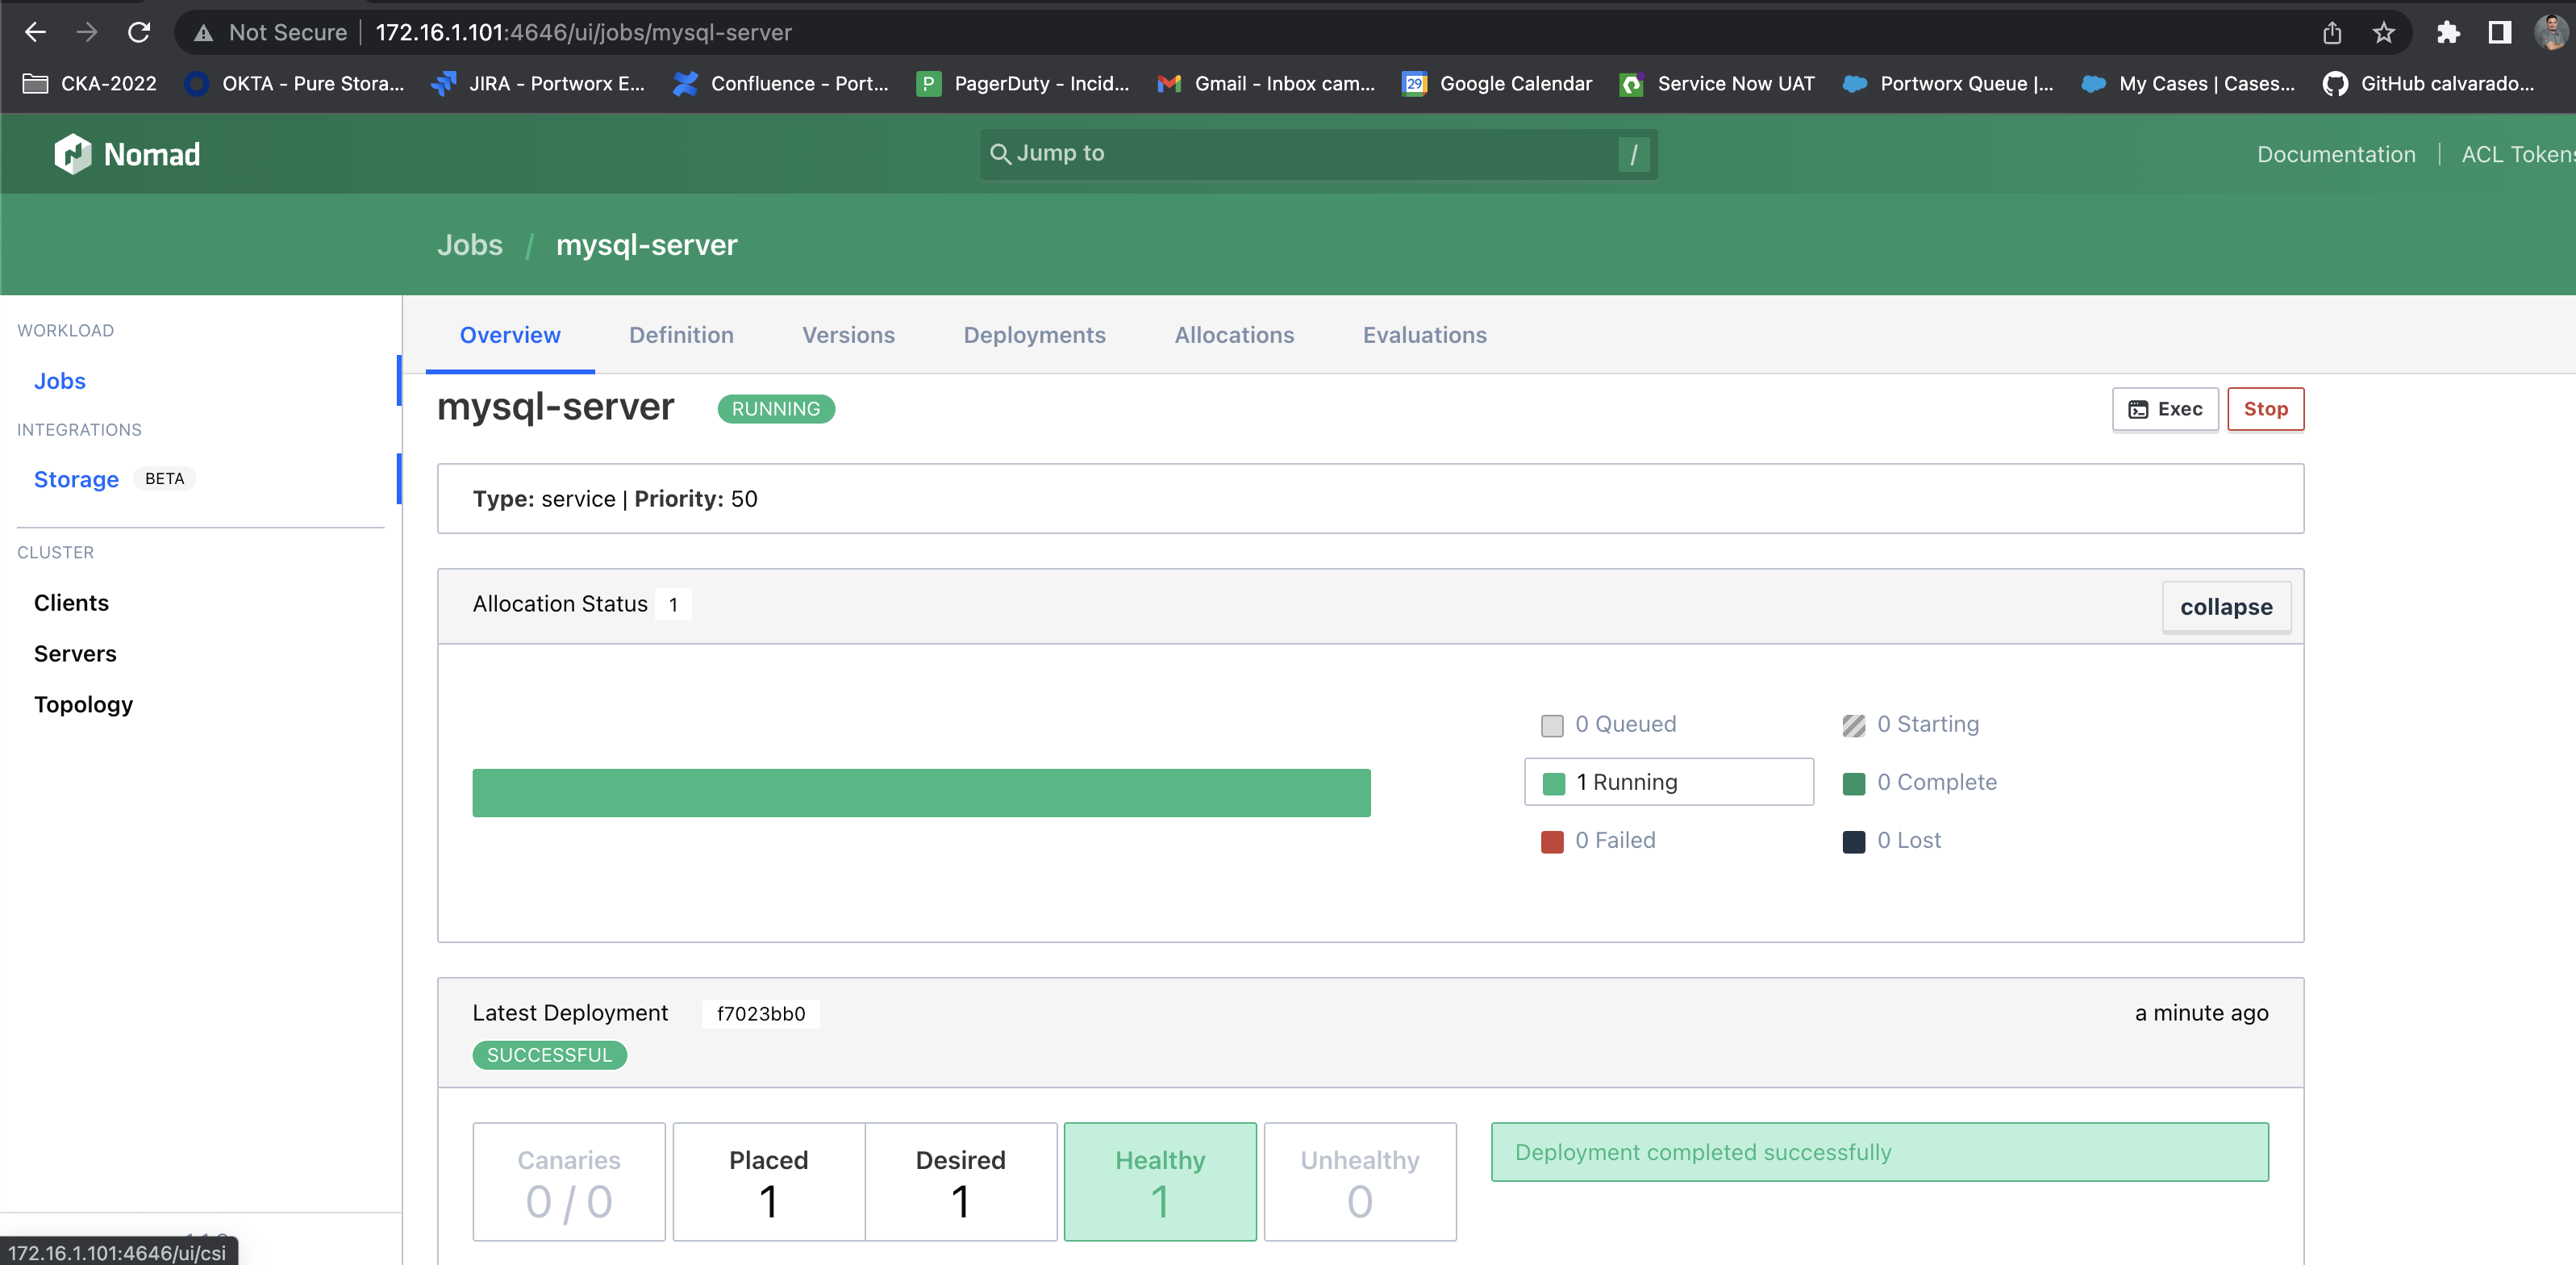The height and width of the screenshot is (1265, 2576).
Task: Stop the mysql-server job
Action: pos(2265,409)
